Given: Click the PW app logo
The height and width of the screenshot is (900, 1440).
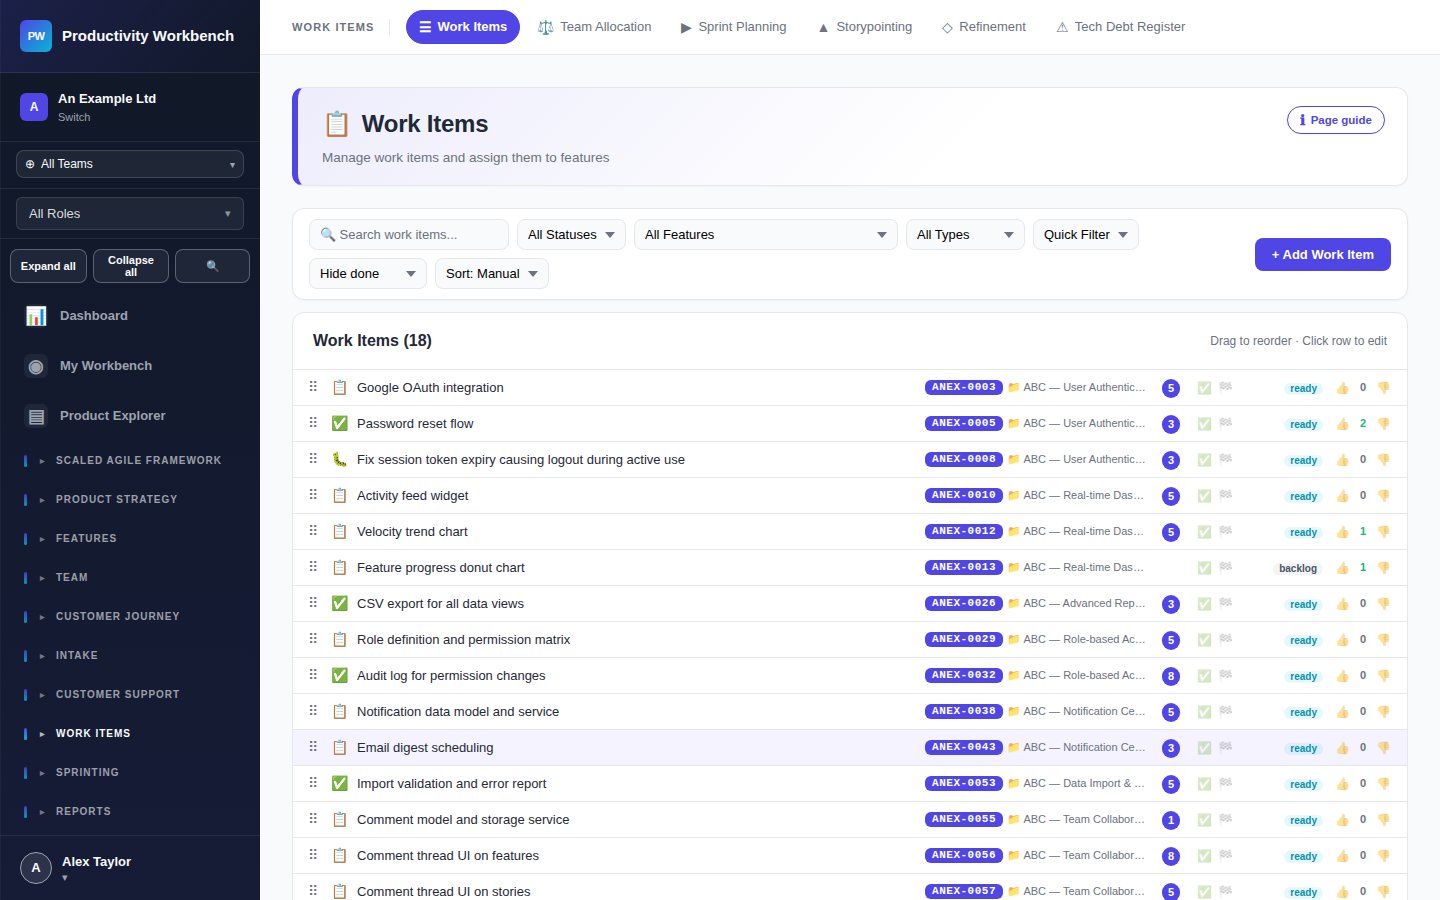Looking at the screenshot, I should tap(36, 36).
